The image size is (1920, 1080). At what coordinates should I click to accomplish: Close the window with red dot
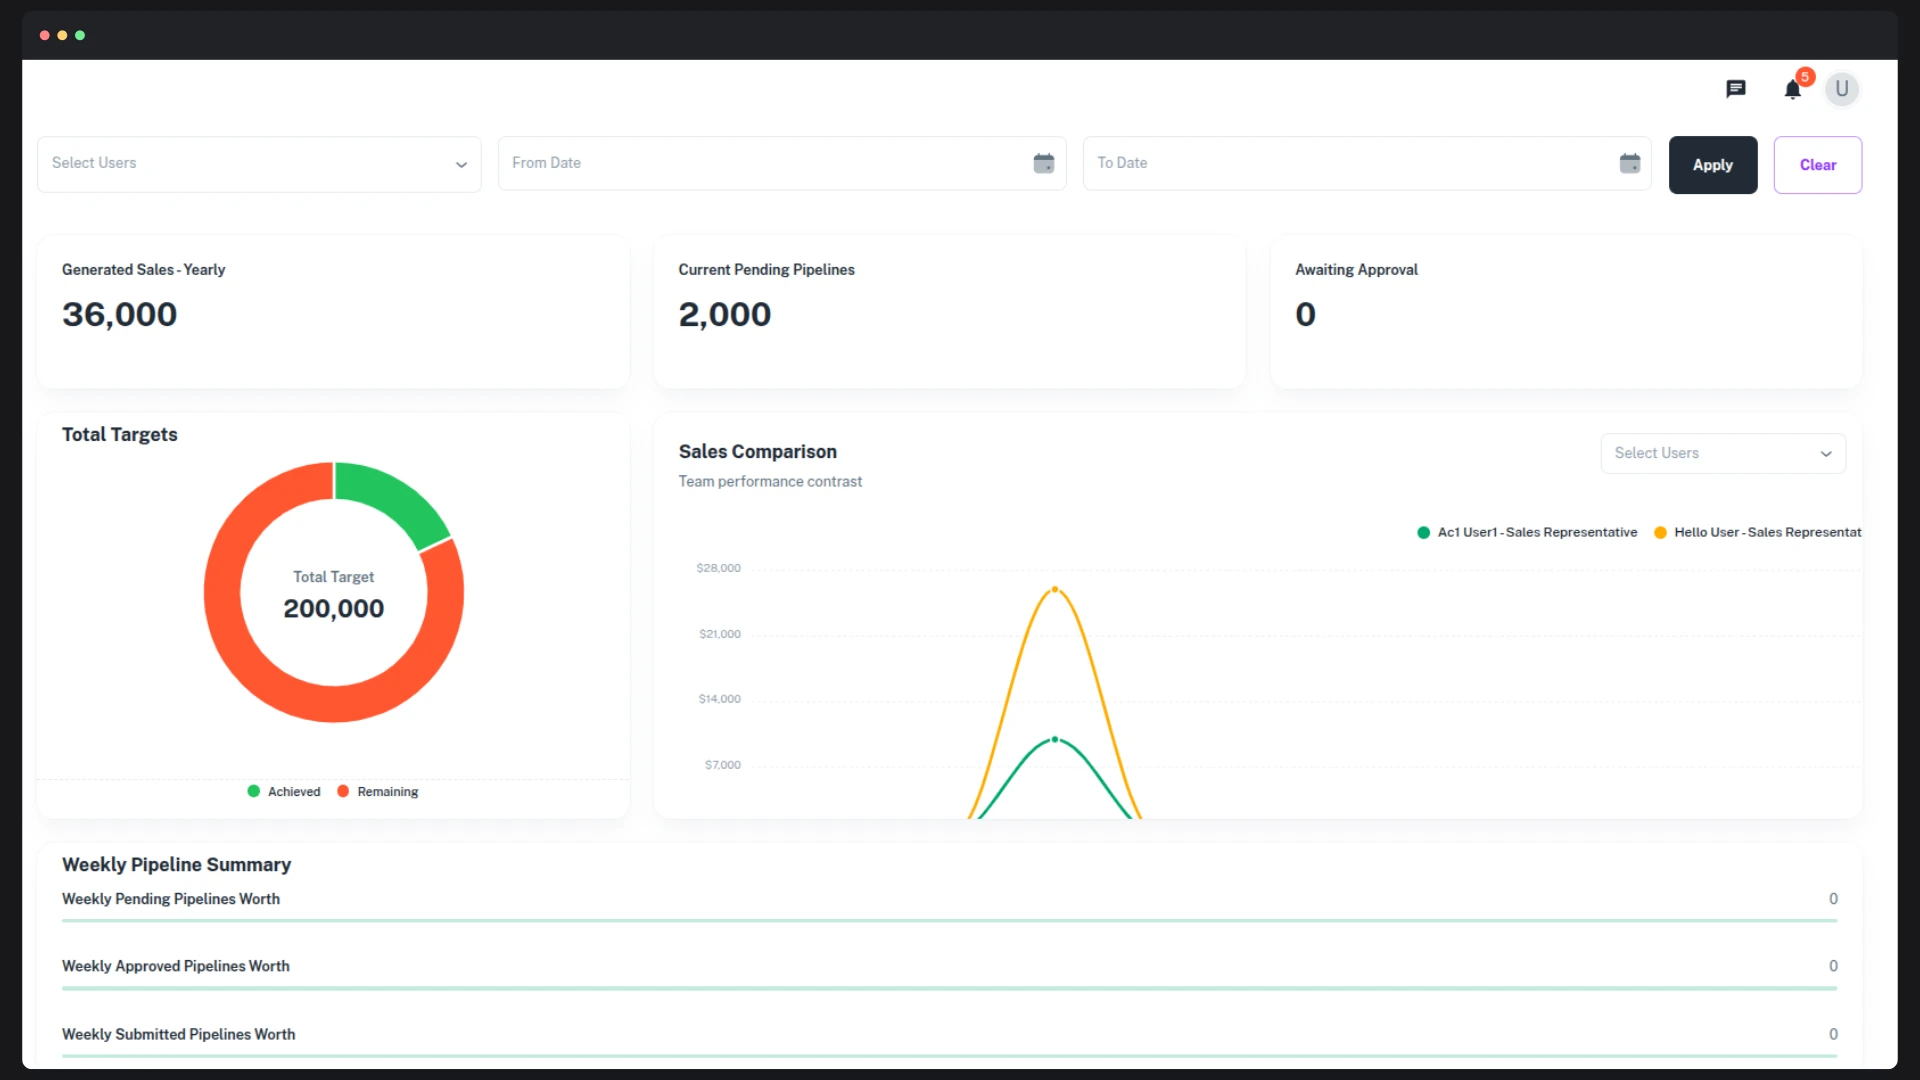44,35
